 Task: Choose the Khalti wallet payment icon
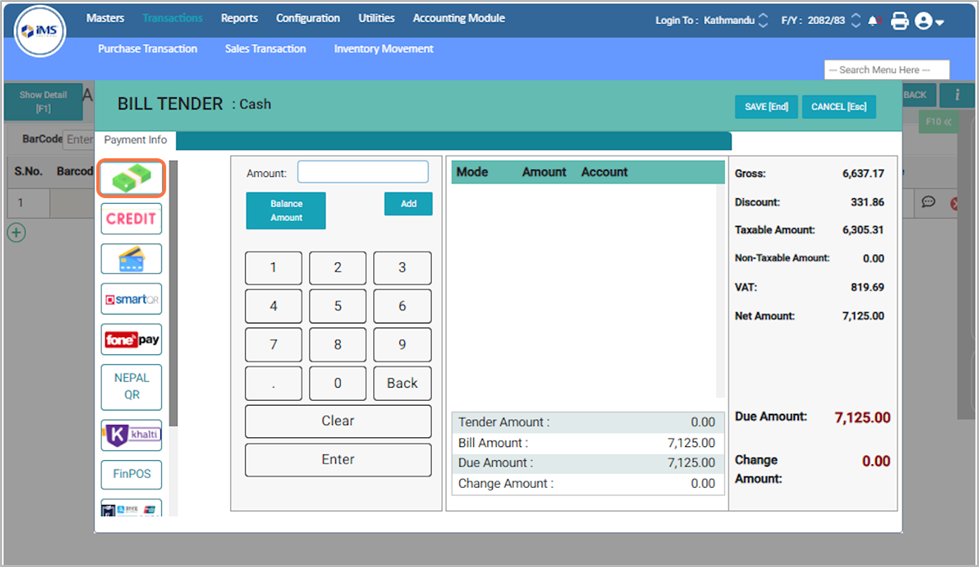click(131, 435)
